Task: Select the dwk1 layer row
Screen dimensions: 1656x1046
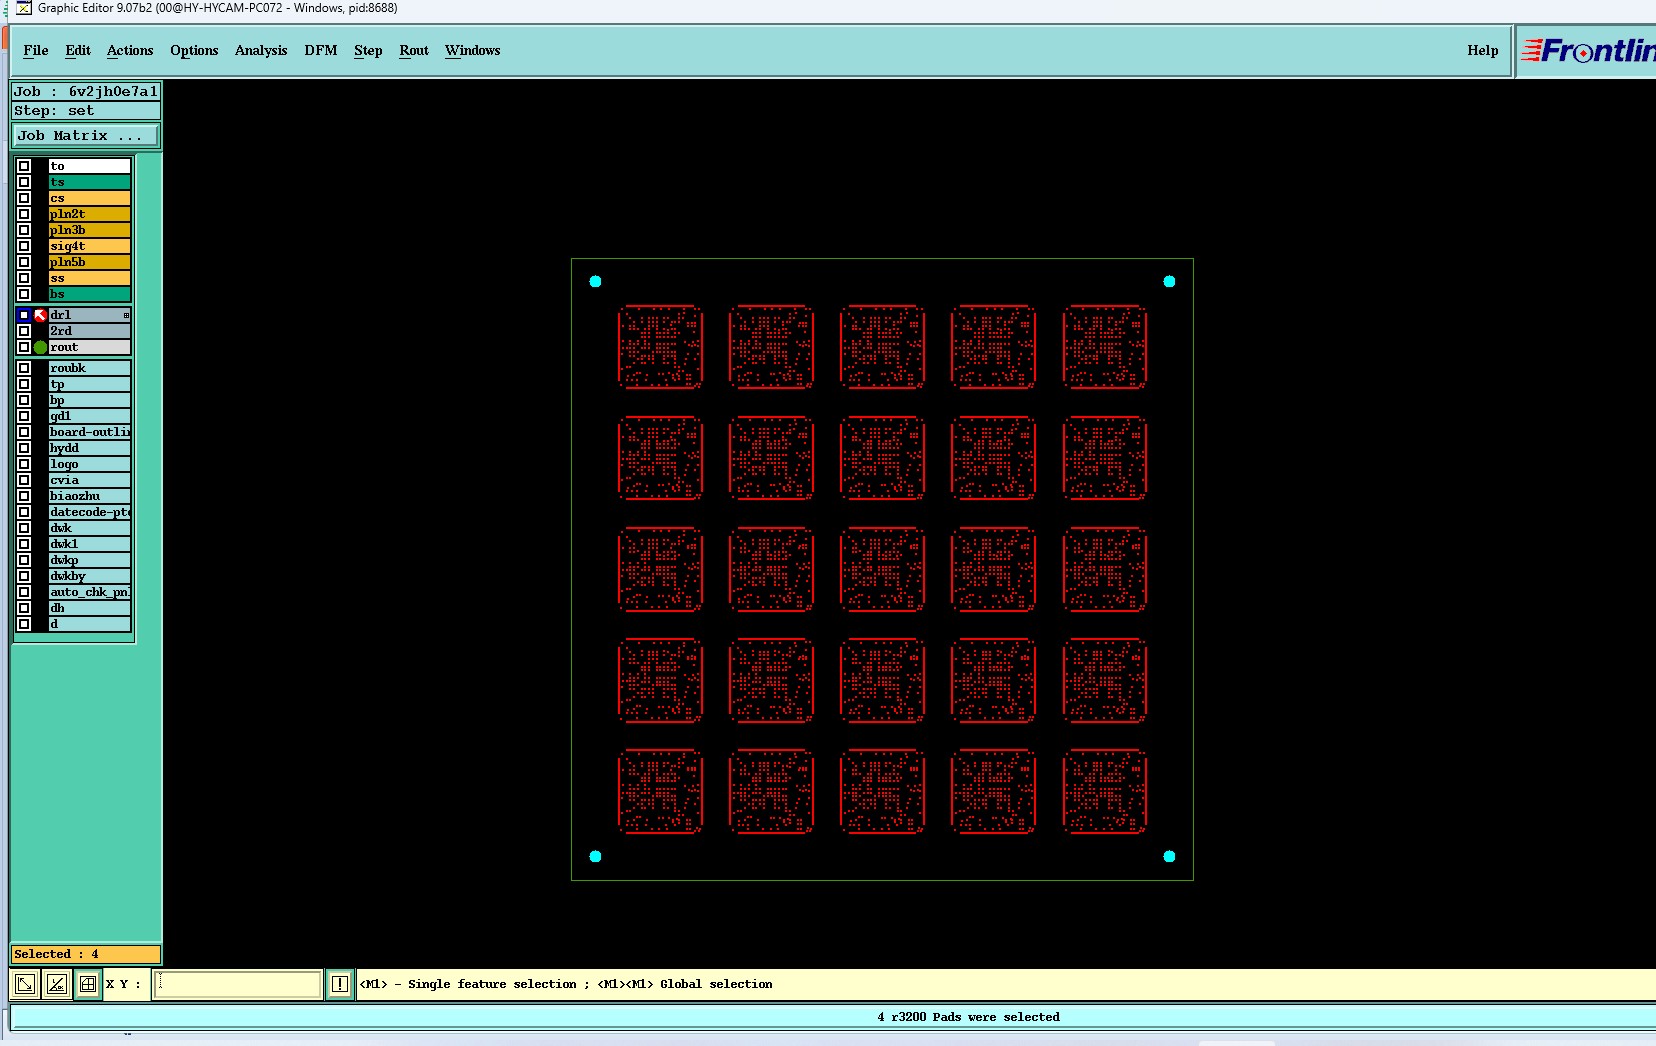Action: [89, 544]
